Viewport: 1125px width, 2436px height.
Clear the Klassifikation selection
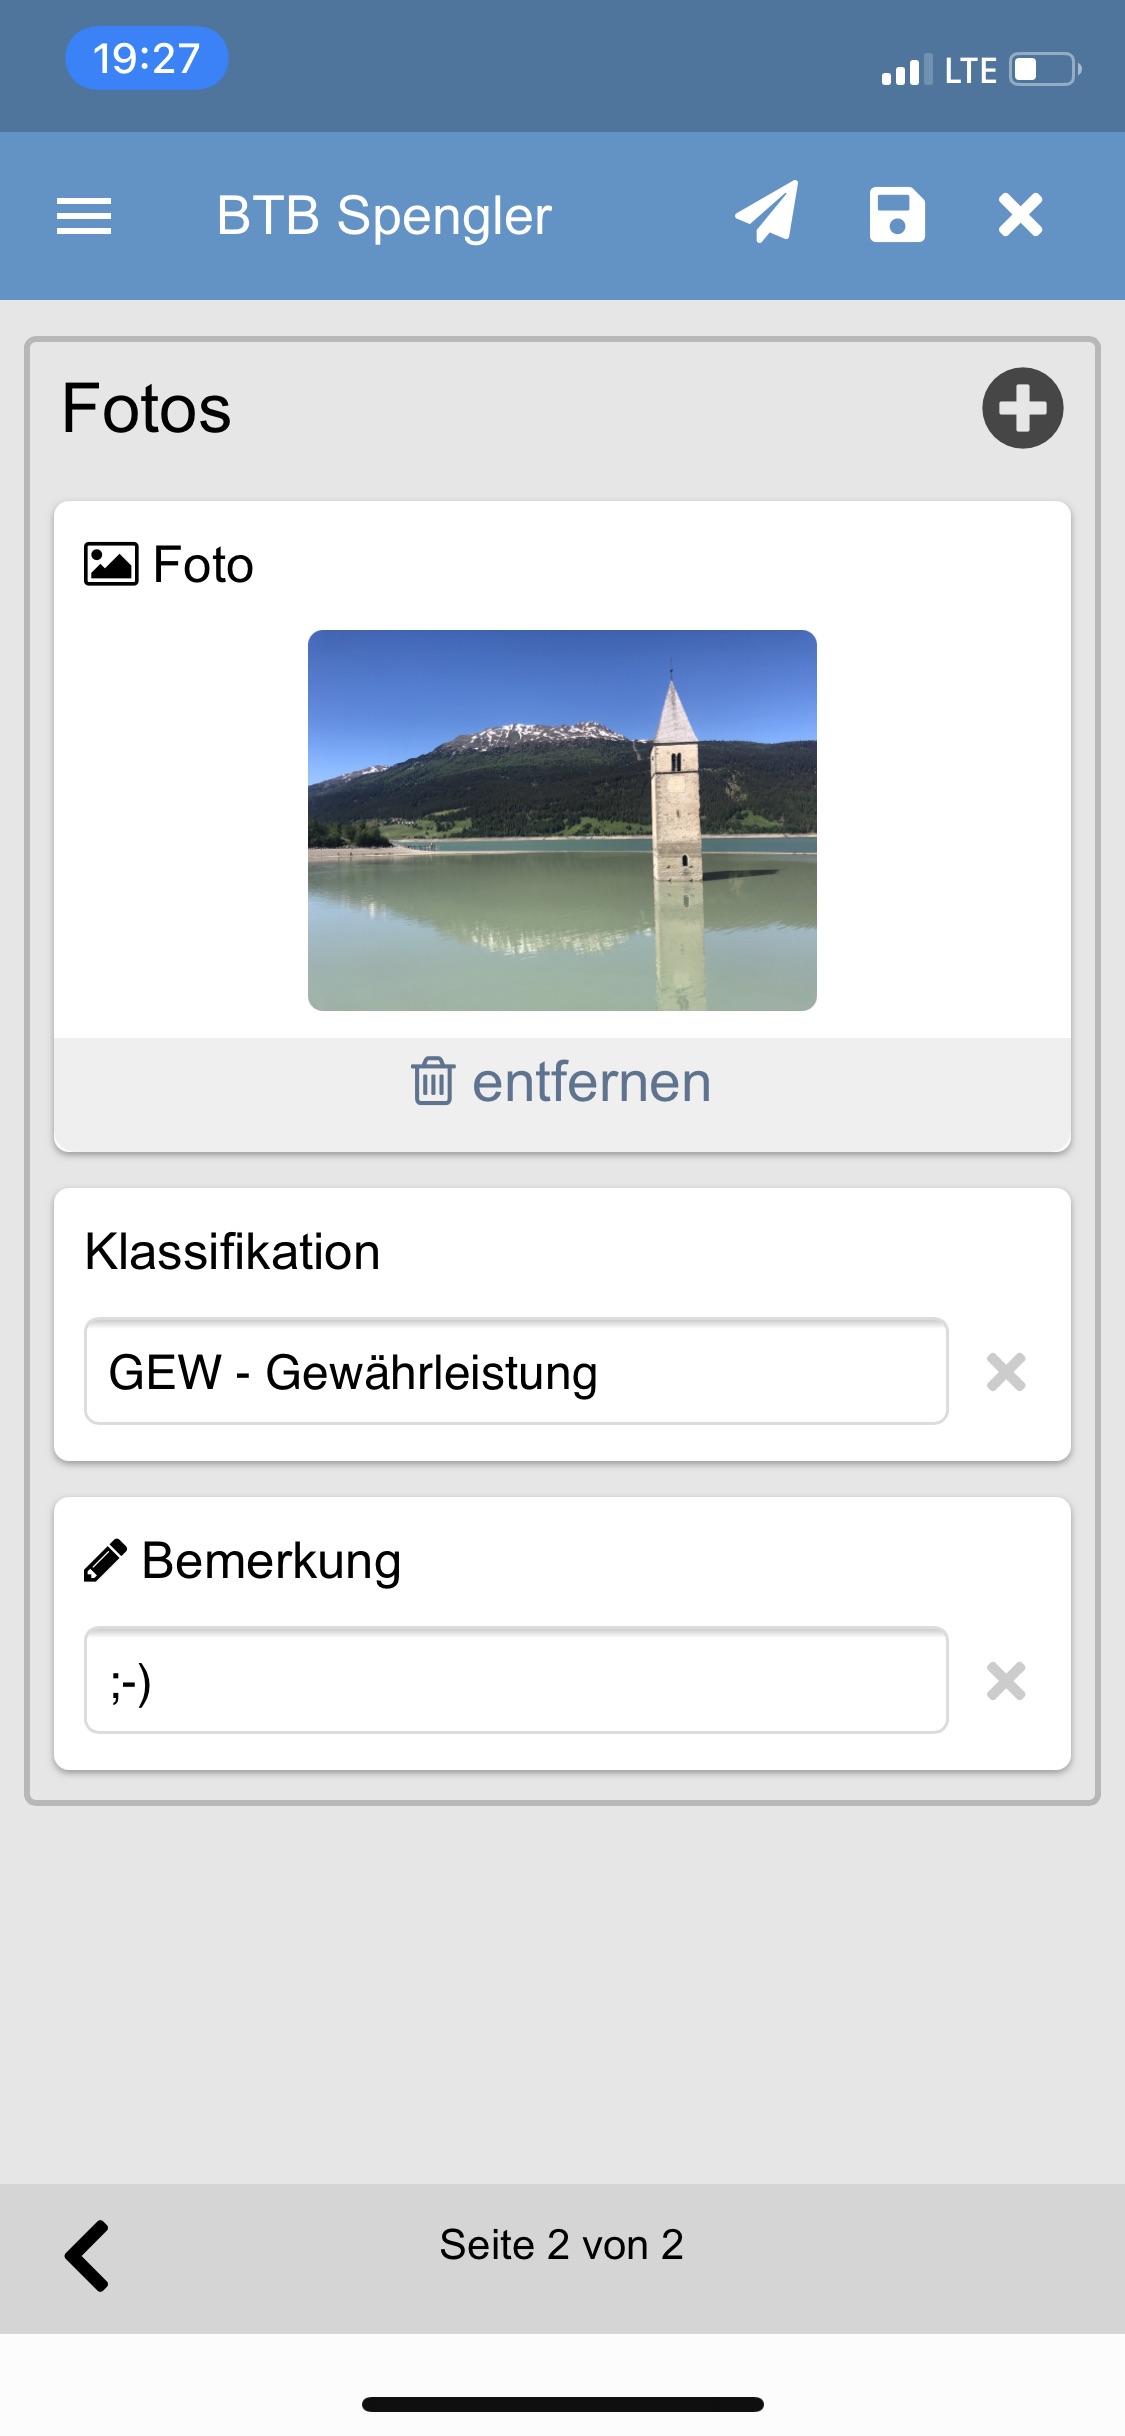[1006, 1372]
